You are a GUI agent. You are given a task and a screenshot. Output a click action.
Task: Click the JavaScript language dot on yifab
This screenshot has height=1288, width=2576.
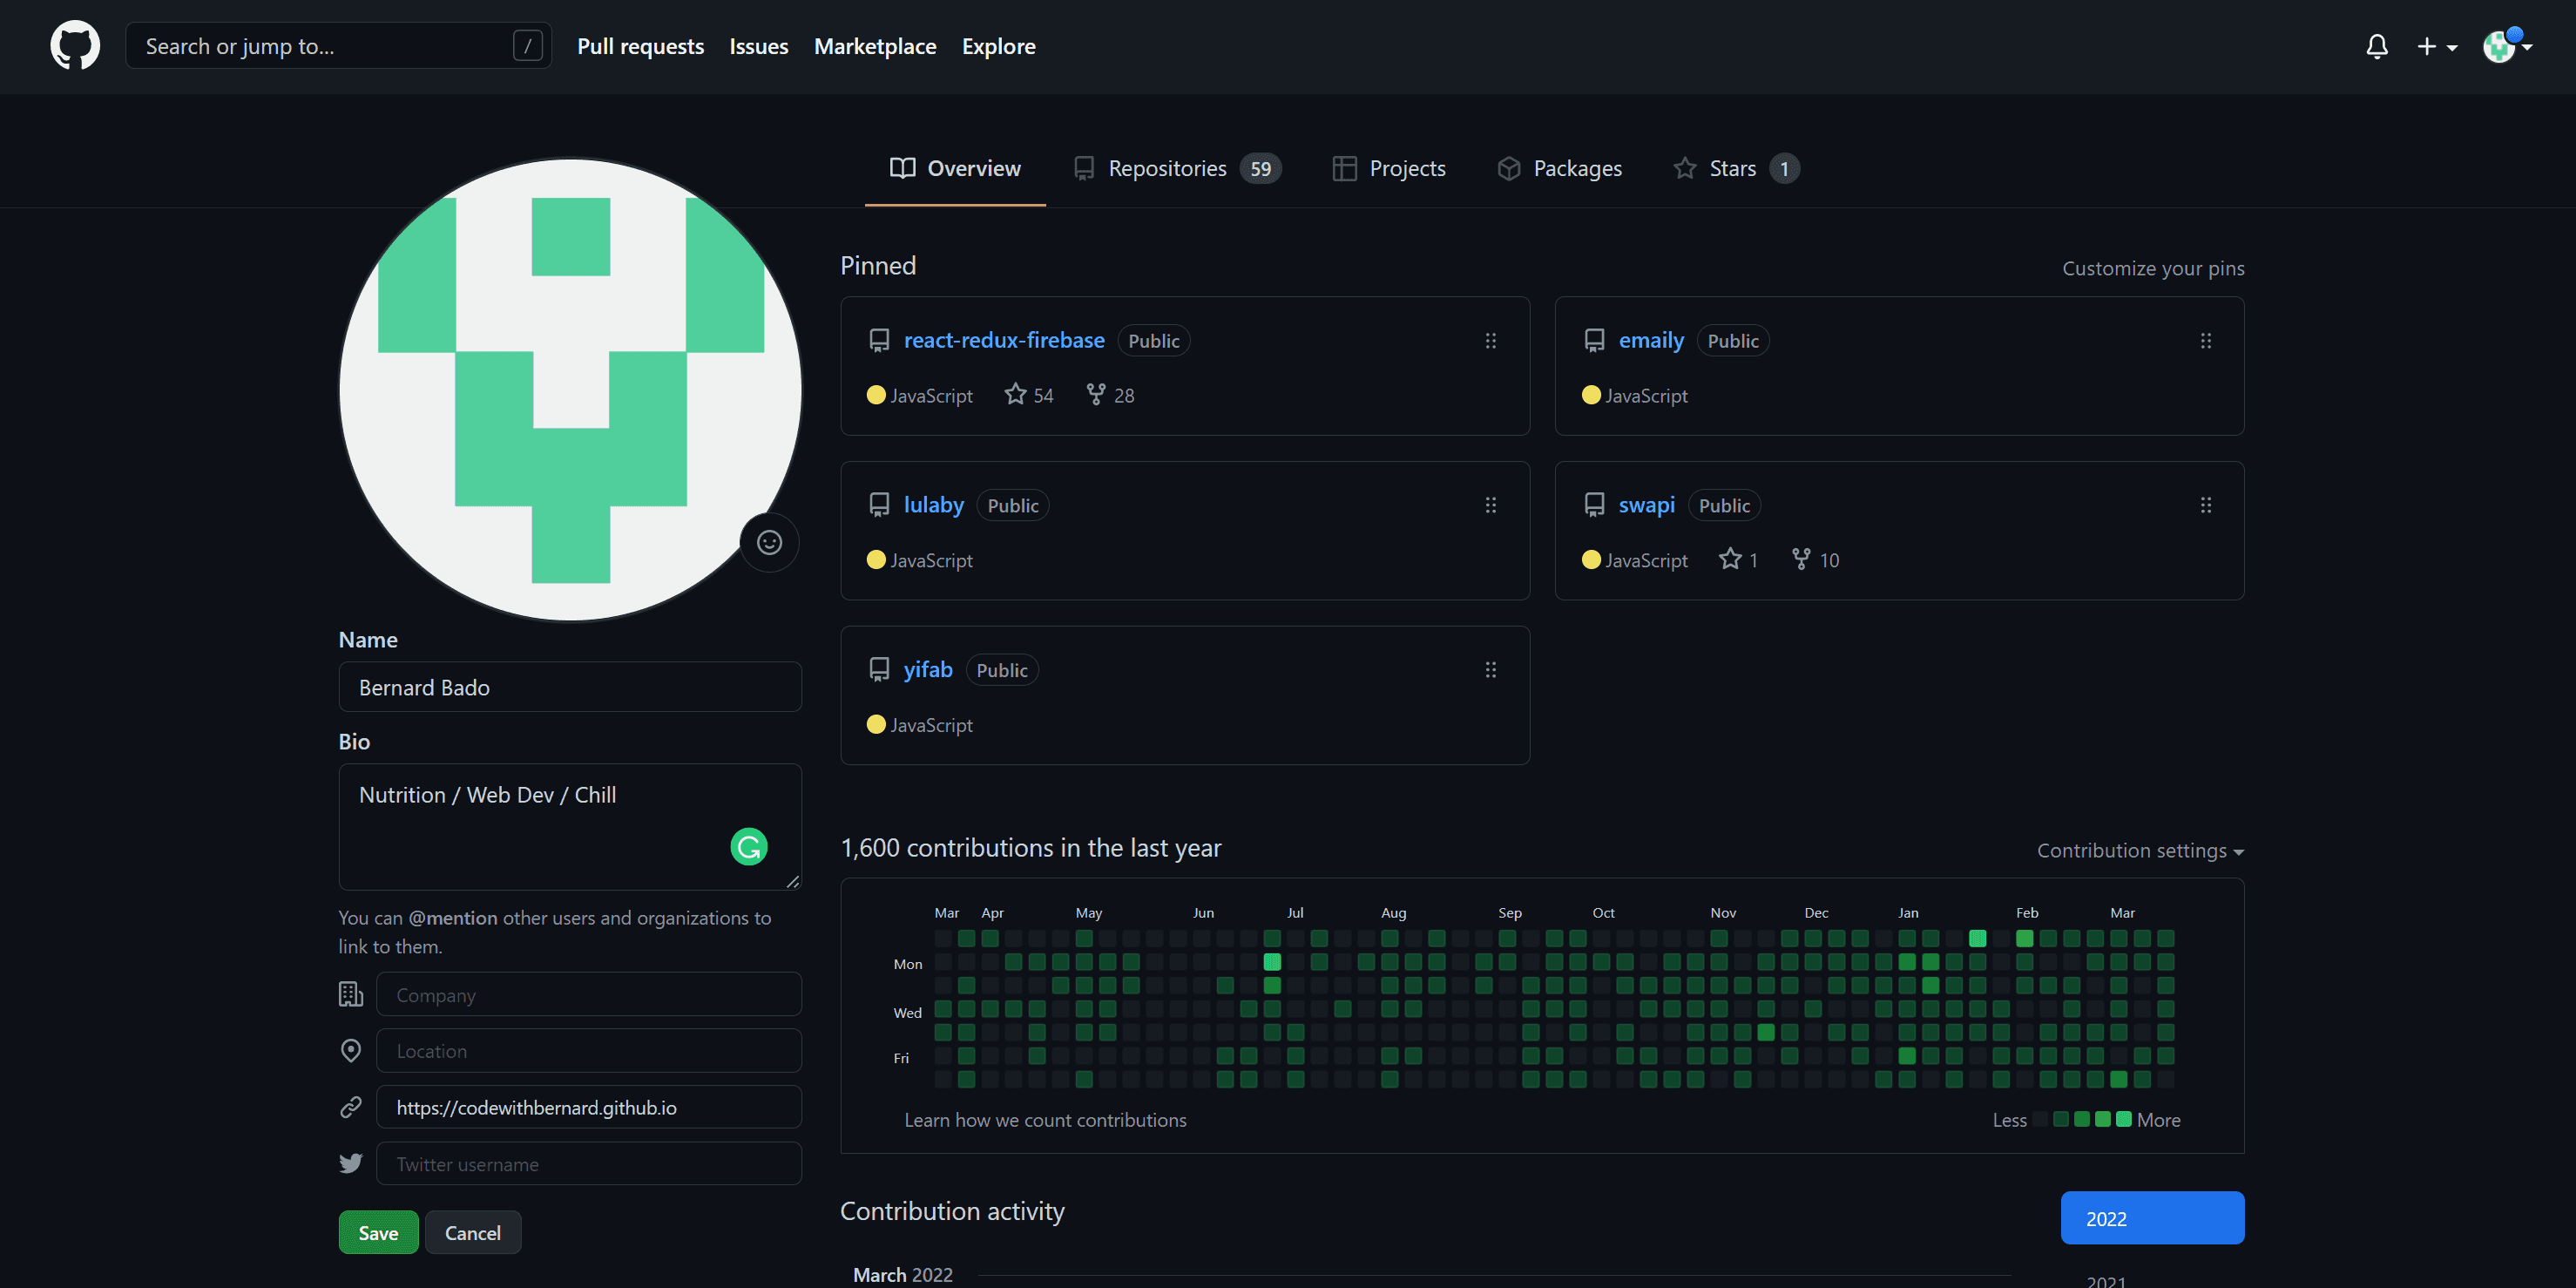(x=876, y=724)
